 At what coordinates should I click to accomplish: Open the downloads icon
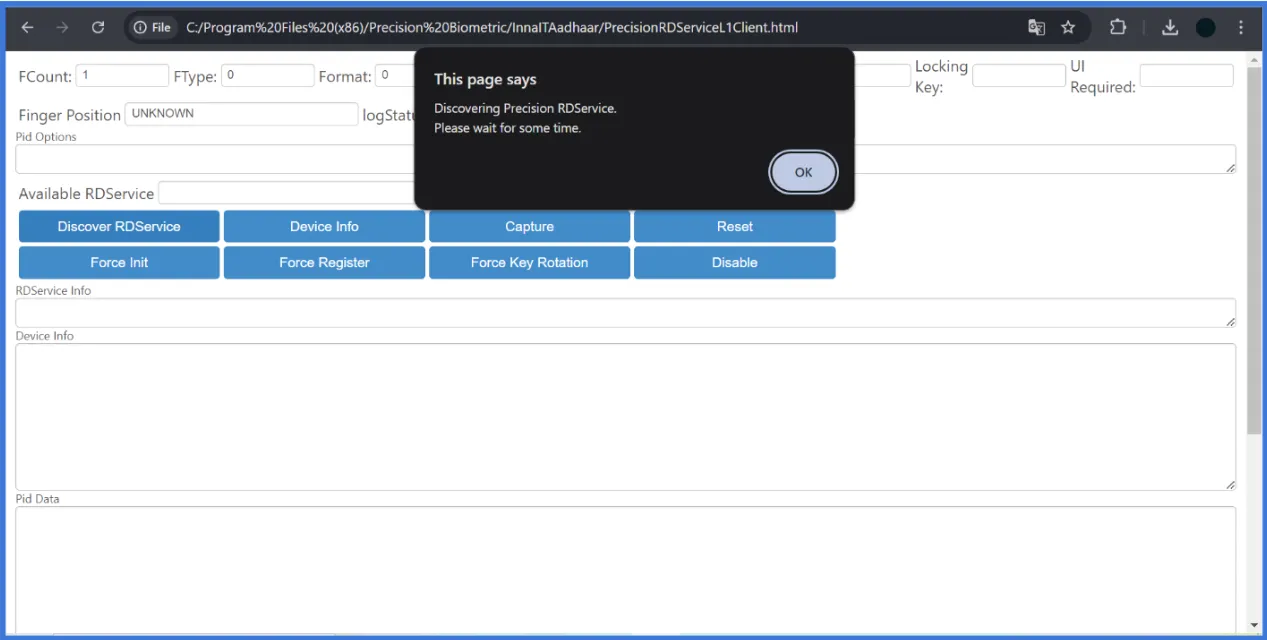[1171, 28]
